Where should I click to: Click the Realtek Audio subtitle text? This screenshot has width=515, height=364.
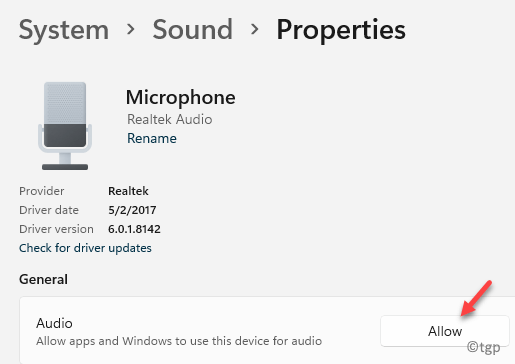170,119
